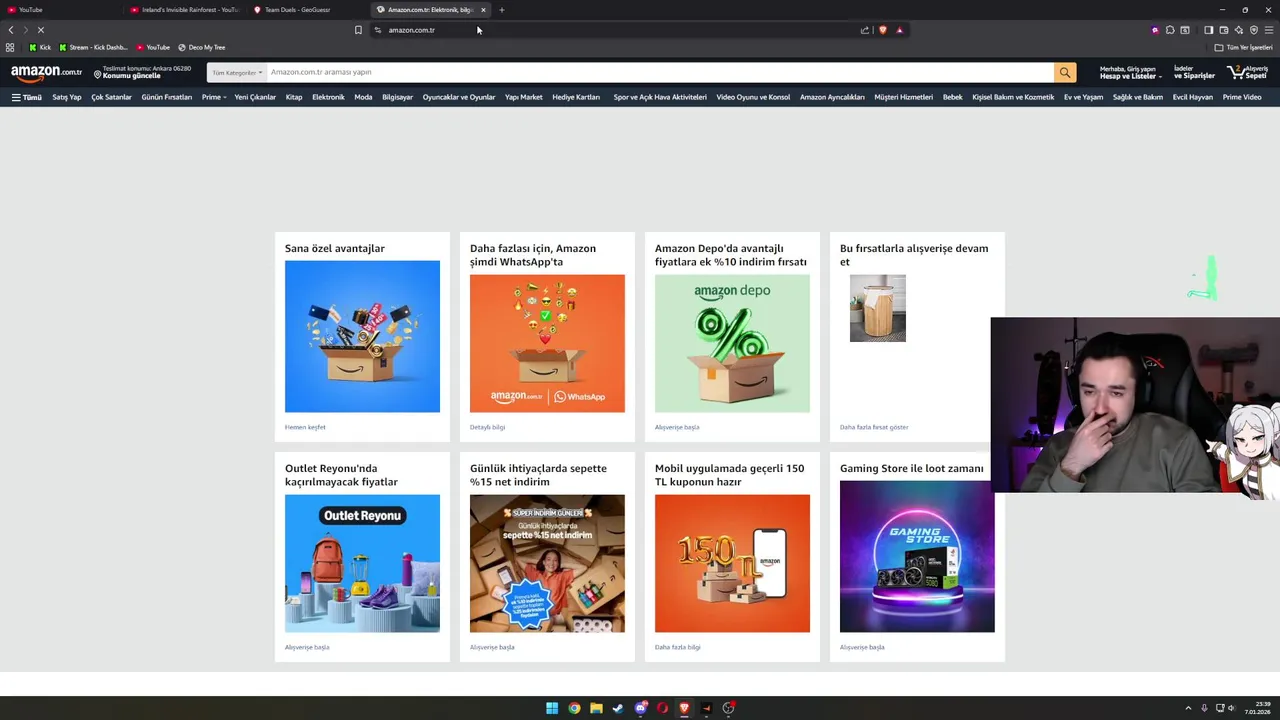The width and height of the screenshot is (1280, 720).
Task: Open Opera from the taskbar
Action: 662,708
